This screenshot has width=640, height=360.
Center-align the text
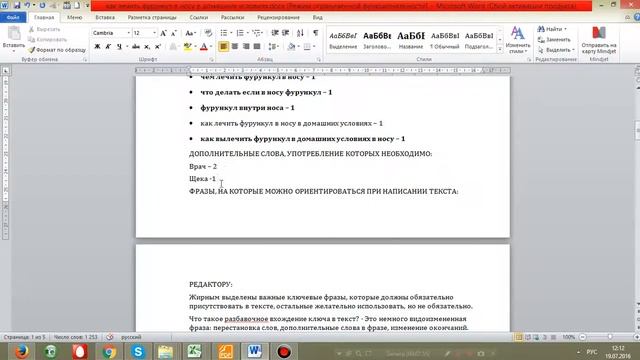(x=235, y=47)
